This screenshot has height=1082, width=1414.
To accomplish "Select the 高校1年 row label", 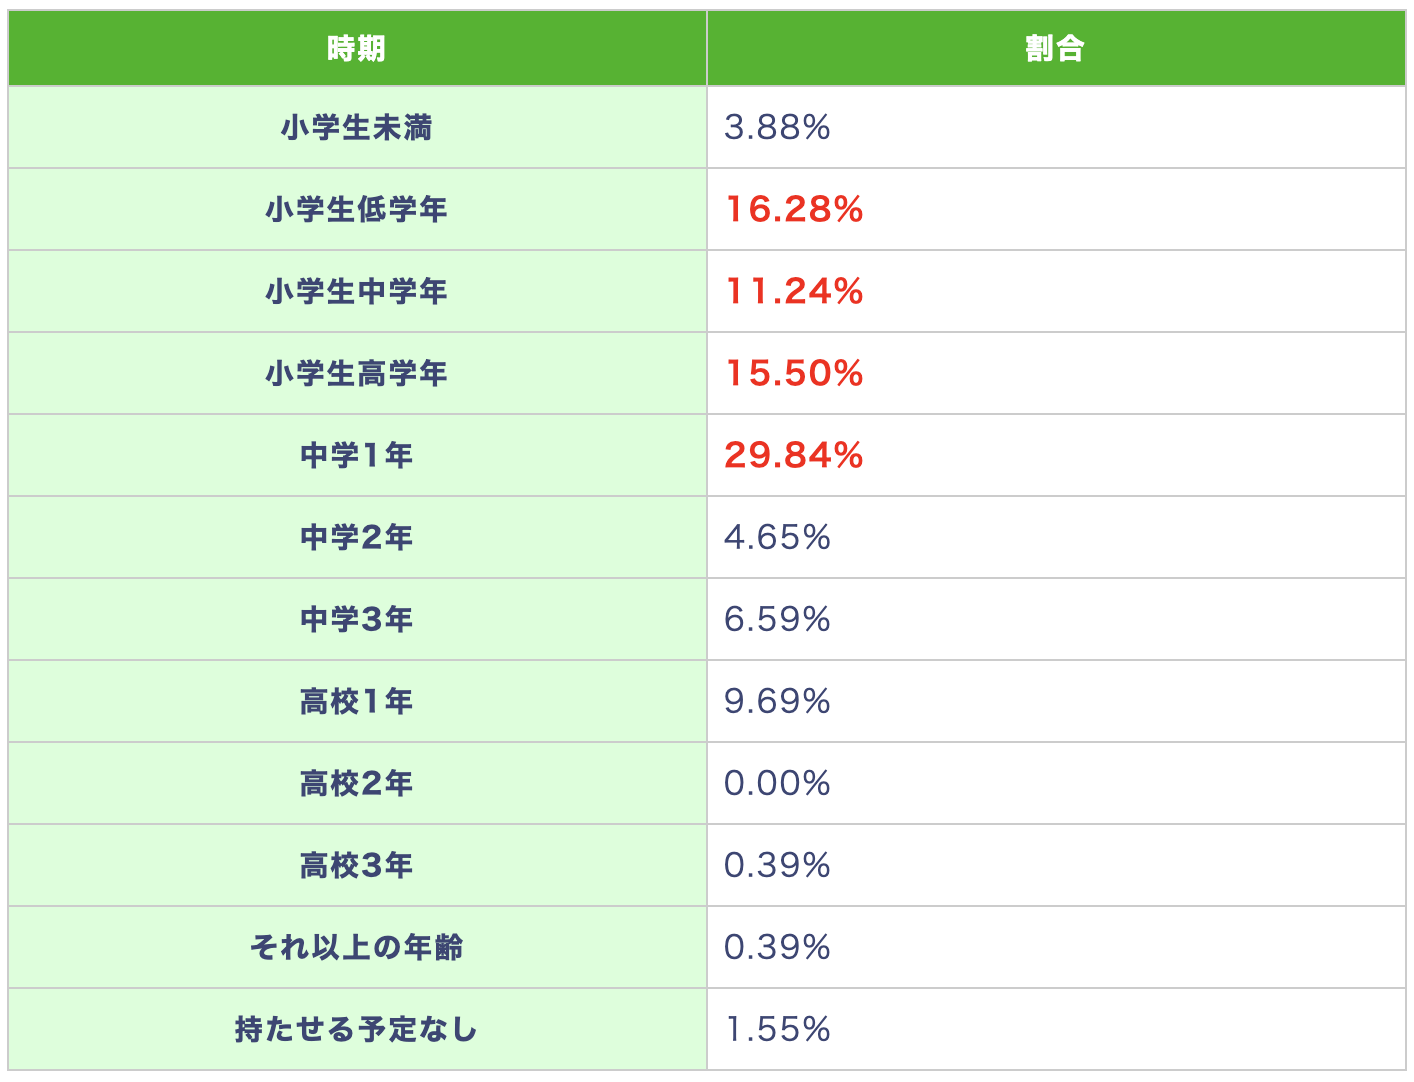I will point(356,702).
